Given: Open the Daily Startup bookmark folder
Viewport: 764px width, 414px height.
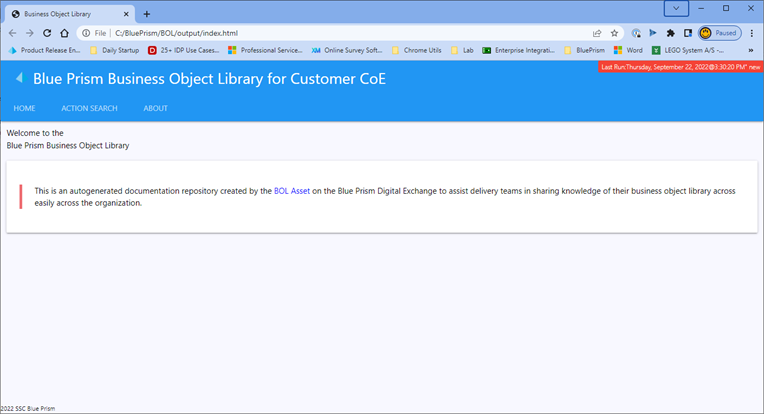Looking at the screenshot, I should coord(115,50).
